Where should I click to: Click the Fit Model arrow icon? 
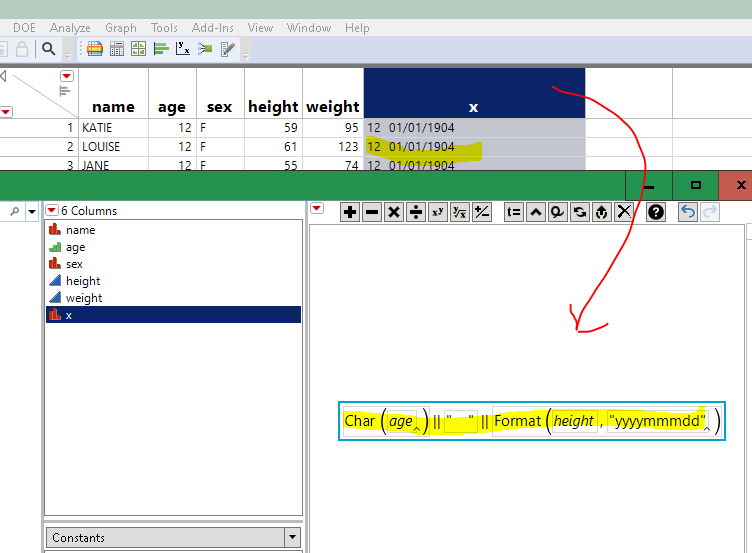(205, 49)
